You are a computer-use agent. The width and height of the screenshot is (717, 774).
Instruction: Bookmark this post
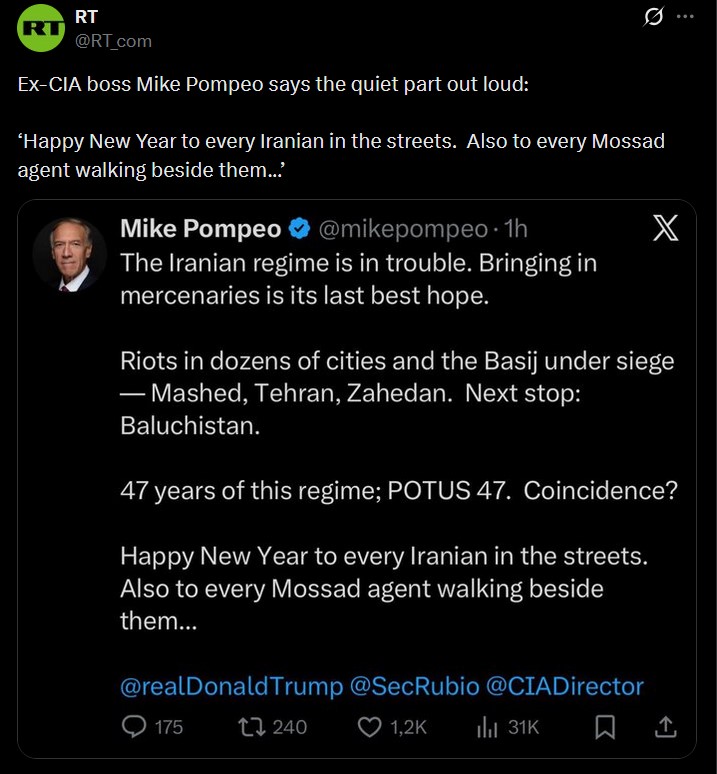tap(604, 726)
